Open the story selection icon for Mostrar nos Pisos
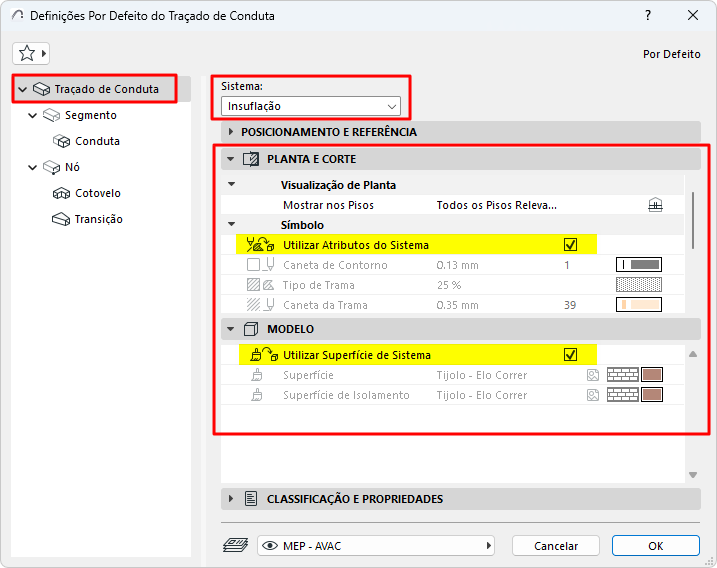This screenshot has width=717, height=568. coord(655,205)
